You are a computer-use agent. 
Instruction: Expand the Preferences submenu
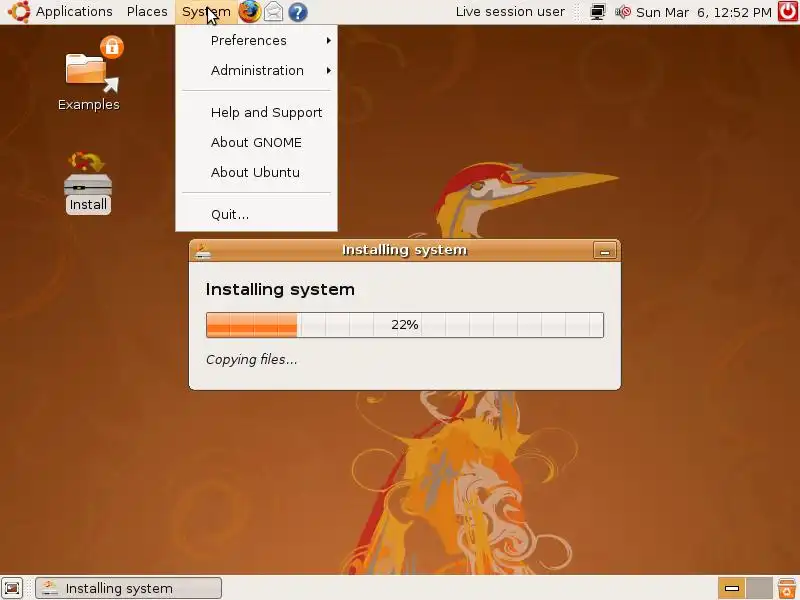pos(256,40)
